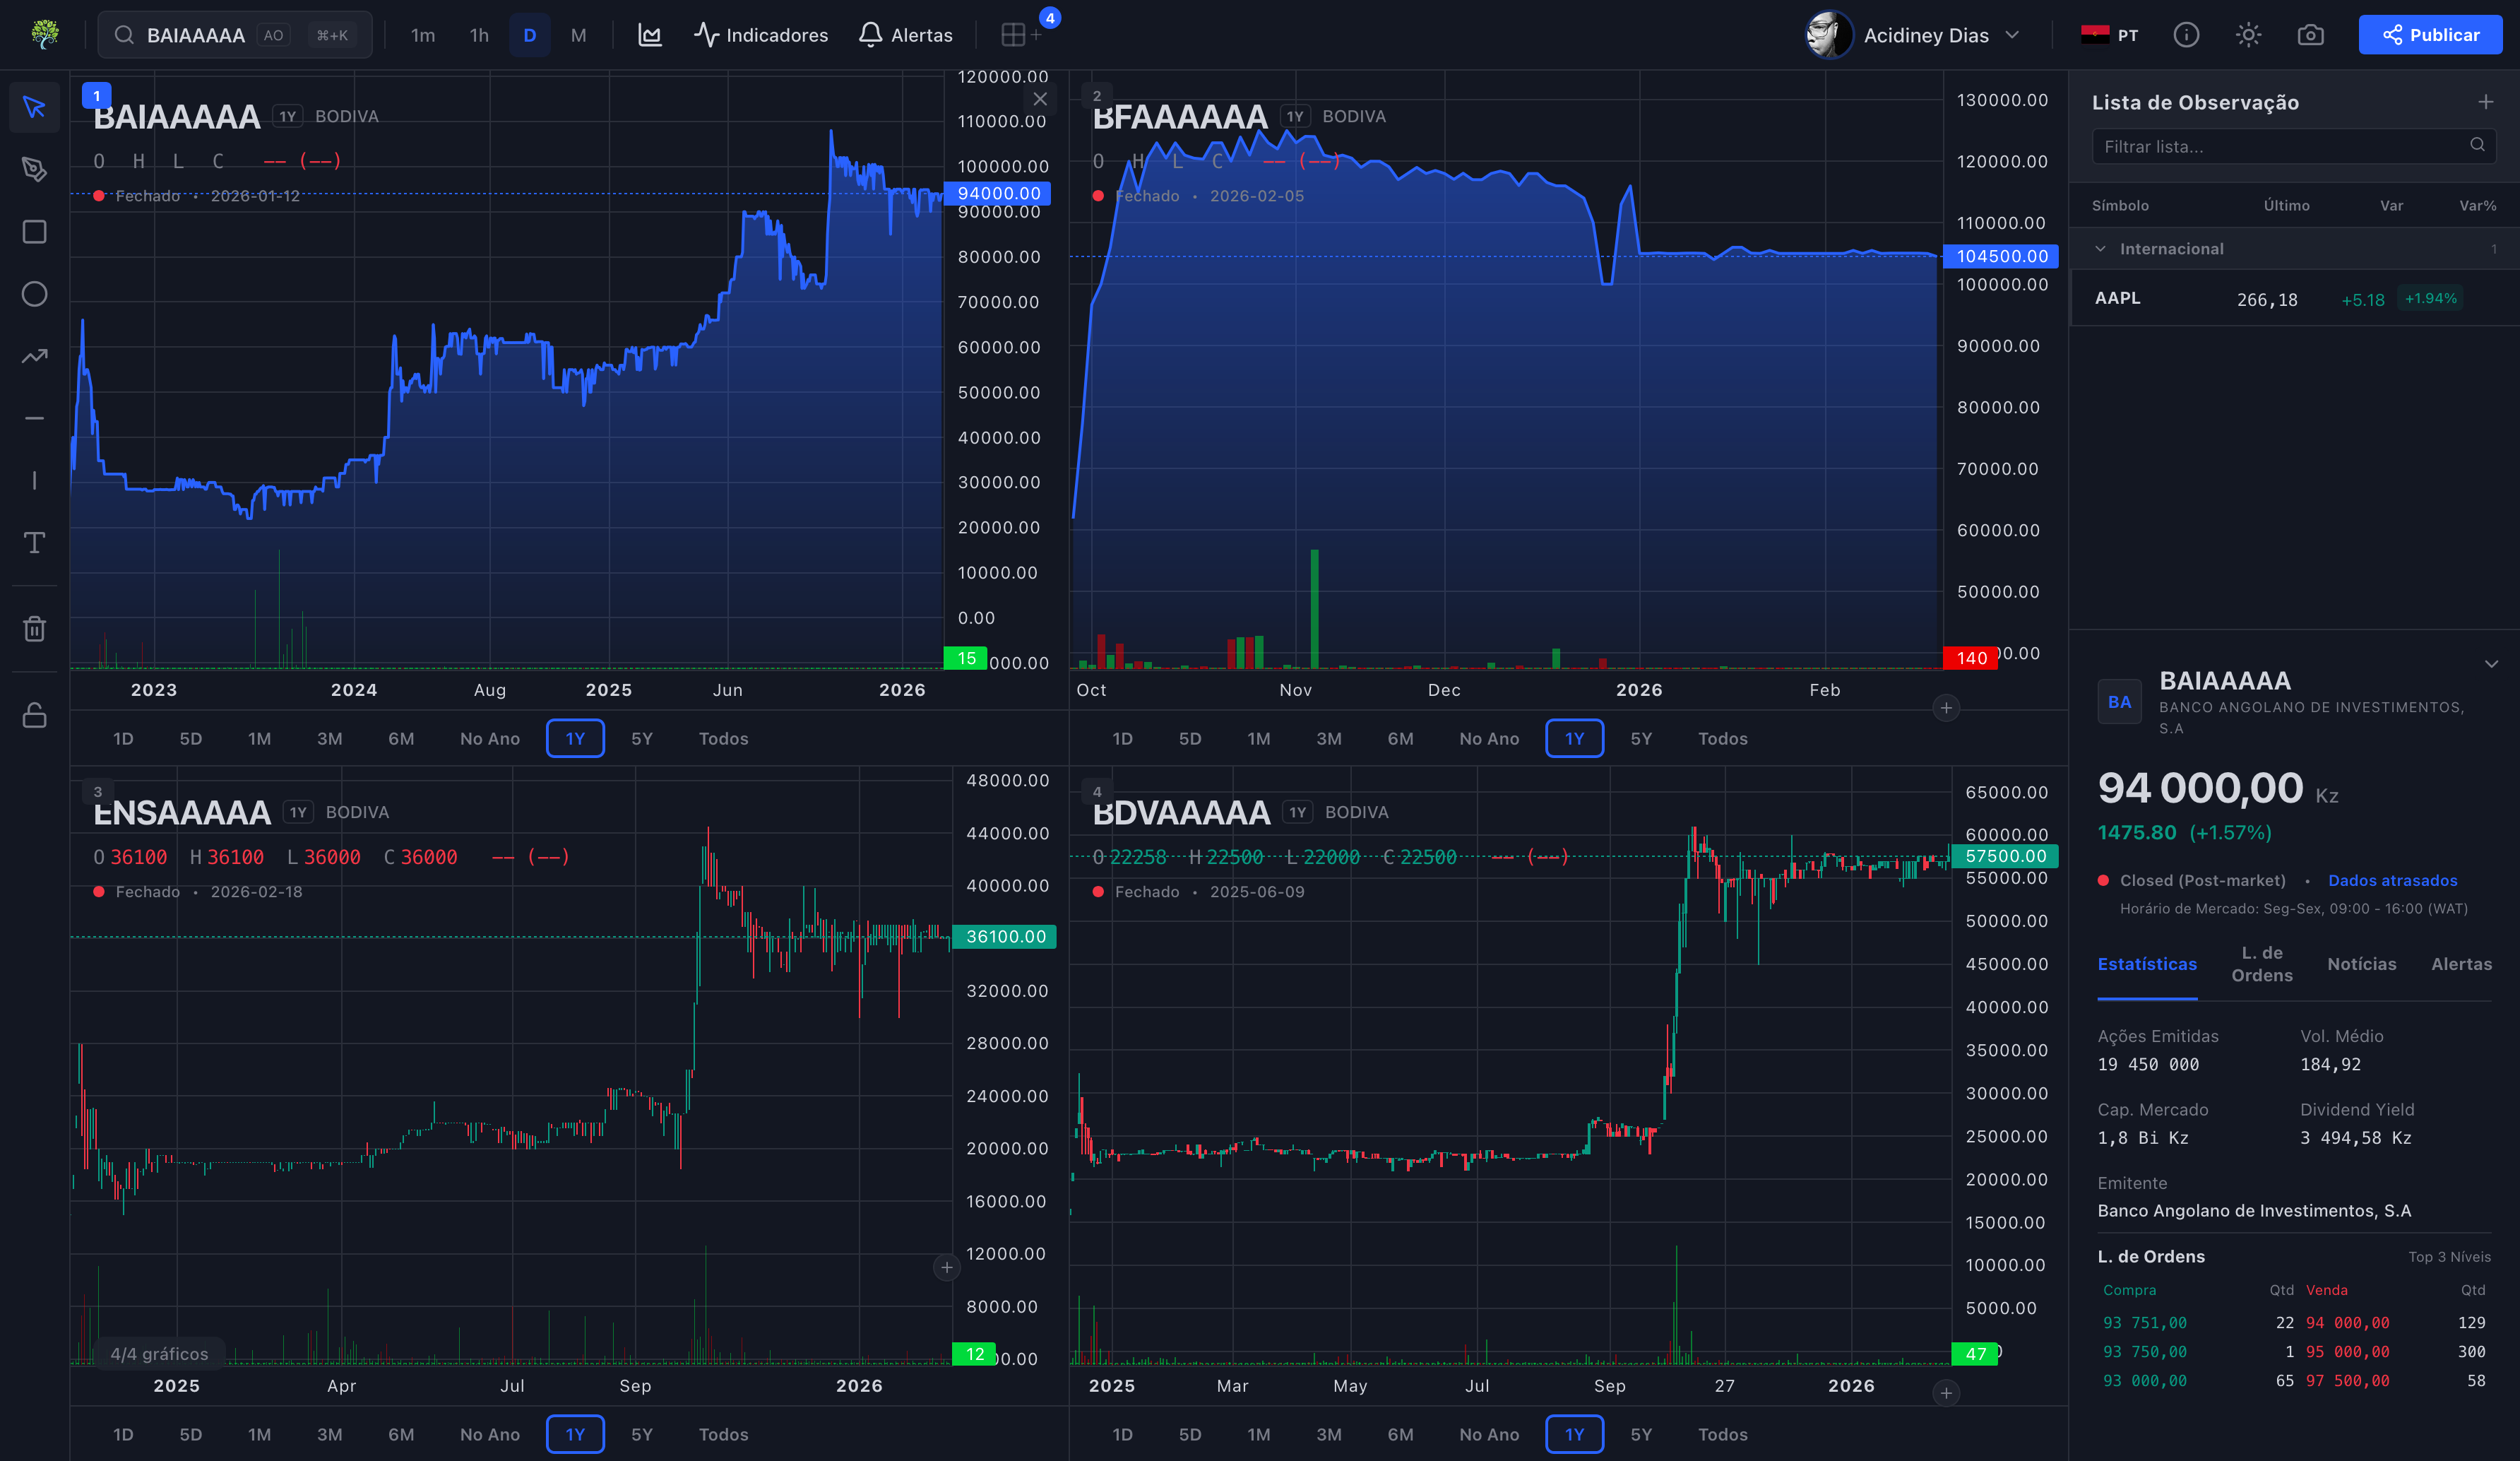Open the chart layout grid icon
Viewport: 2520px width, 1461px height.
click(1021, 35)
